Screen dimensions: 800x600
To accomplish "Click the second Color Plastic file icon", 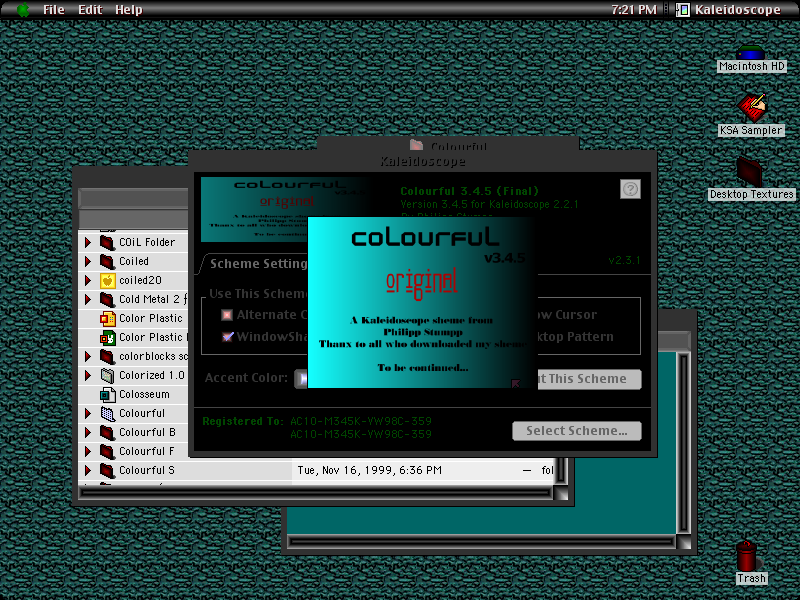I will click(107, 337).
